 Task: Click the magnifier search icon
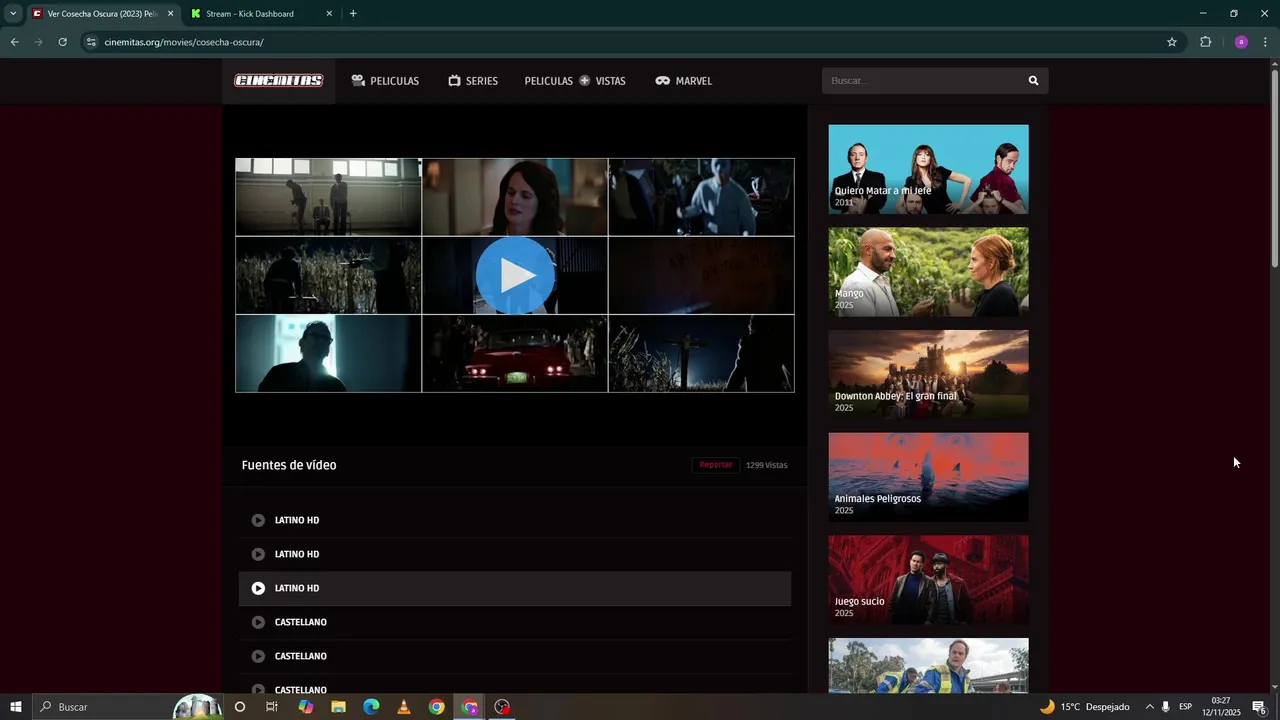click(x=1033, y=81)
